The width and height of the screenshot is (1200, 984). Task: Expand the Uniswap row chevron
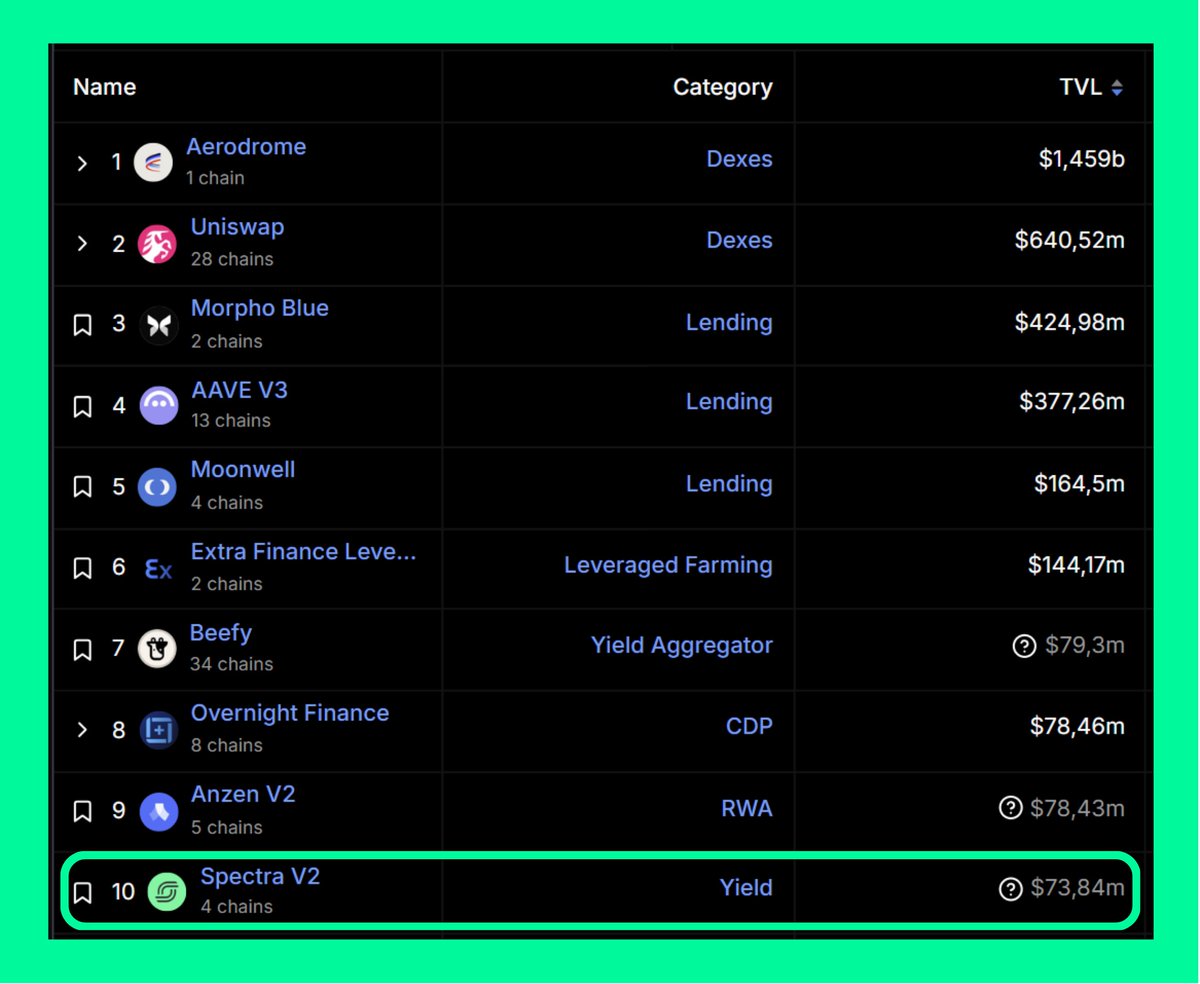pyautogui.click(x=83, y=244)
